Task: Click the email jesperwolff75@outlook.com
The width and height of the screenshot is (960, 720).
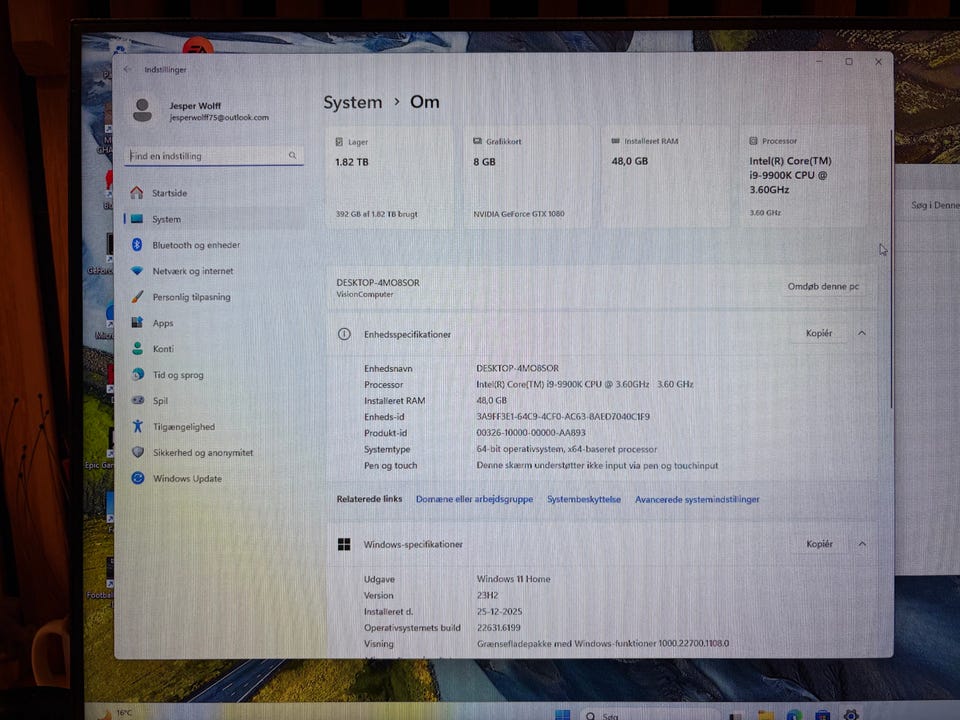Action: tap(219, 118)
